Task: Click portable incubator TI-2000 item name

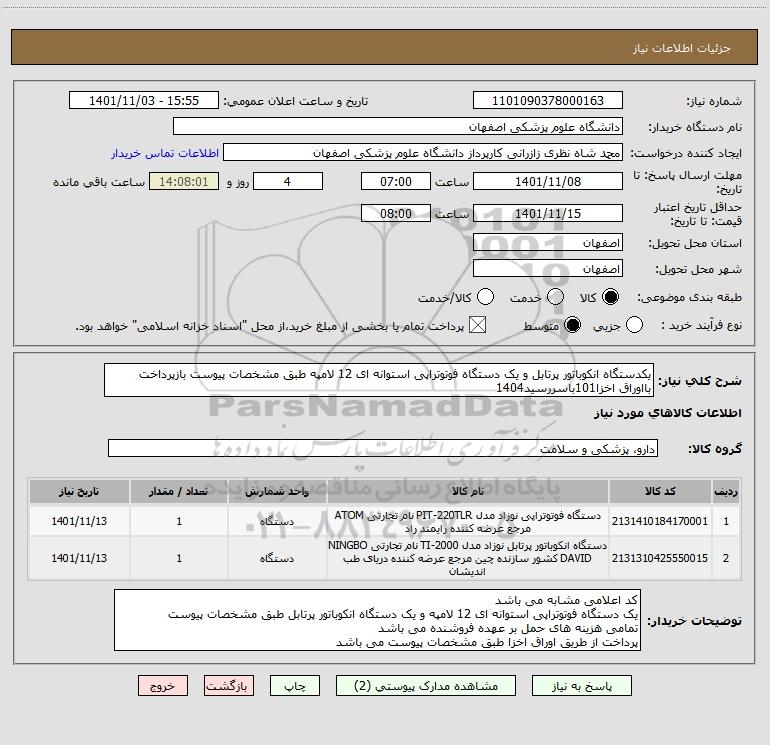Action: coord(468,558)
